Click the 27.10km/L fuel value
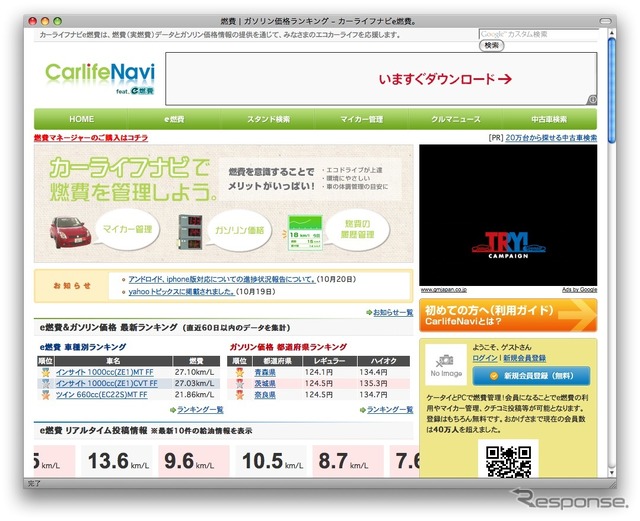This screenshot has height=521, width=640. pos(194,372)
